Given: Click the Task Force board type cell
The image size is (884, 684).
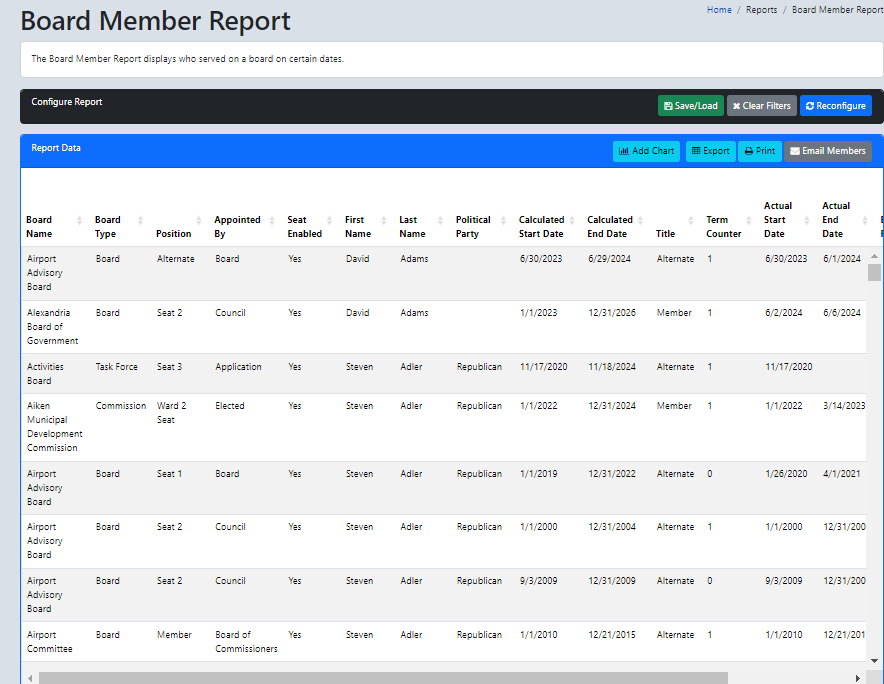Looking at the screenshot, I should (x=117, y=367).
